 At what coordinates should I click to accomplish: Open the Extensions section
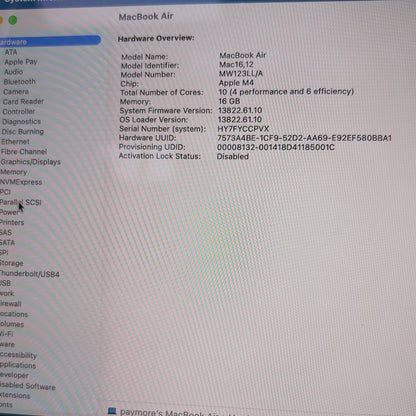15,395
